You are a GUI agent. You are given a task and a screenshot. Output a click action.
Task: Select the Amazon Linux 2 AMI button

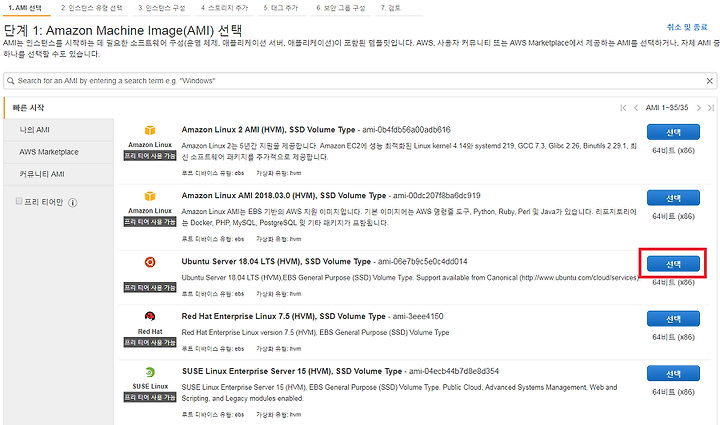[673, 132]
